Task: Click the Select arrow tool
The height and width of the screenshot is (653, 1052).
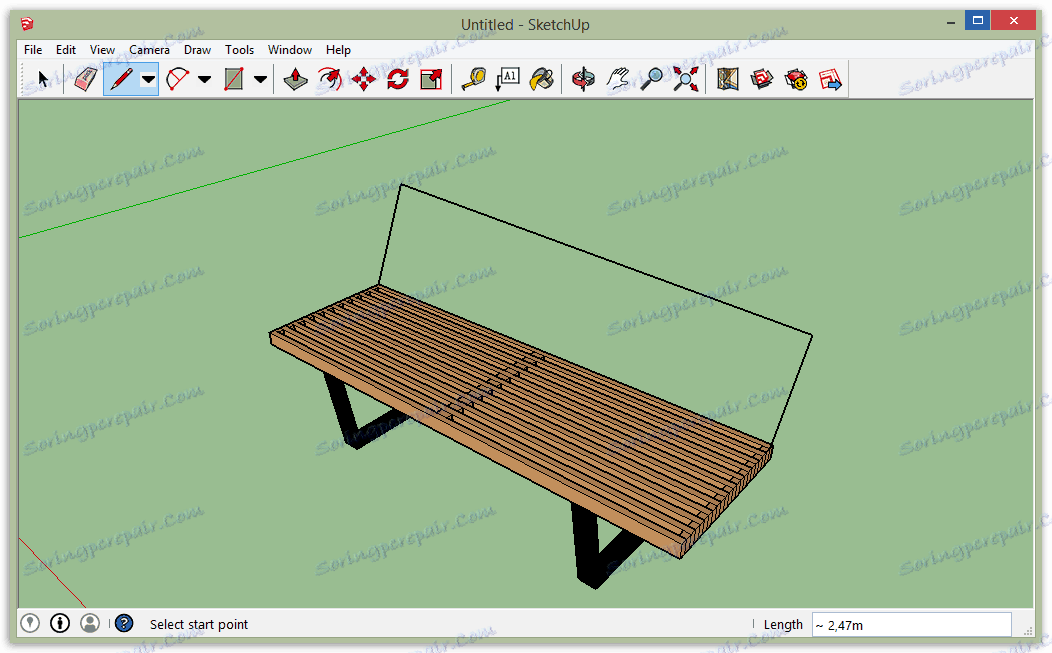Action: (x=43, y=79)
